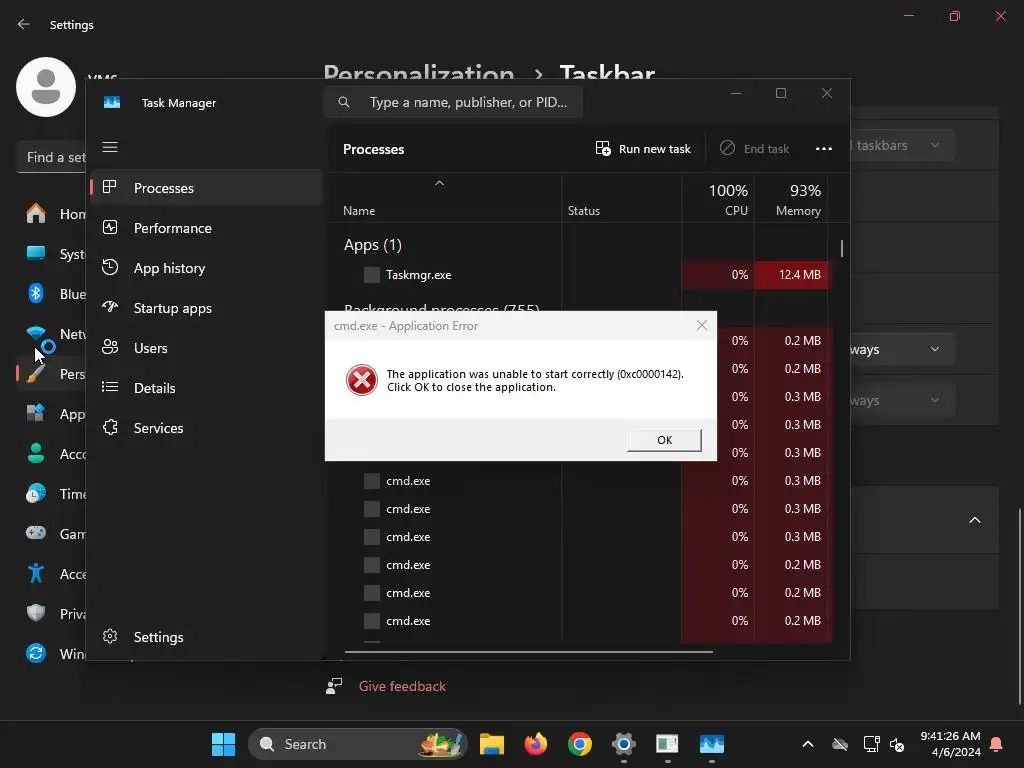
Task: Click Taskmgr.exe process icon
Action: (x=372, y=275)
